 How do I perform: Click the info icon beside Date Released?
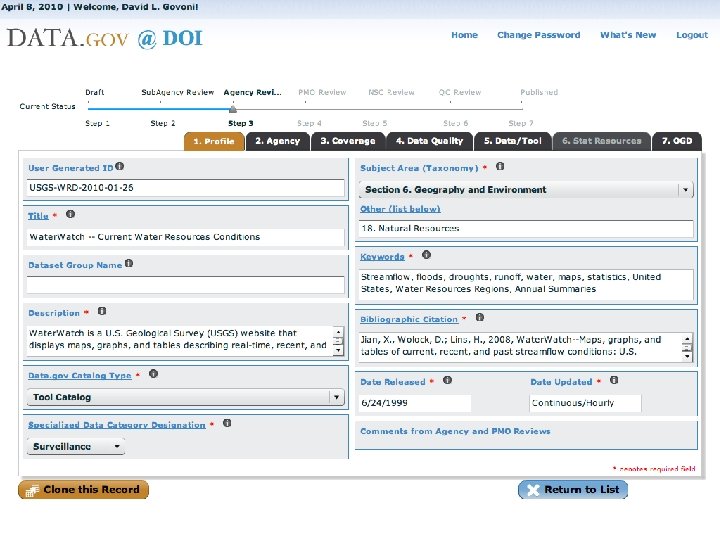(447, 380)
